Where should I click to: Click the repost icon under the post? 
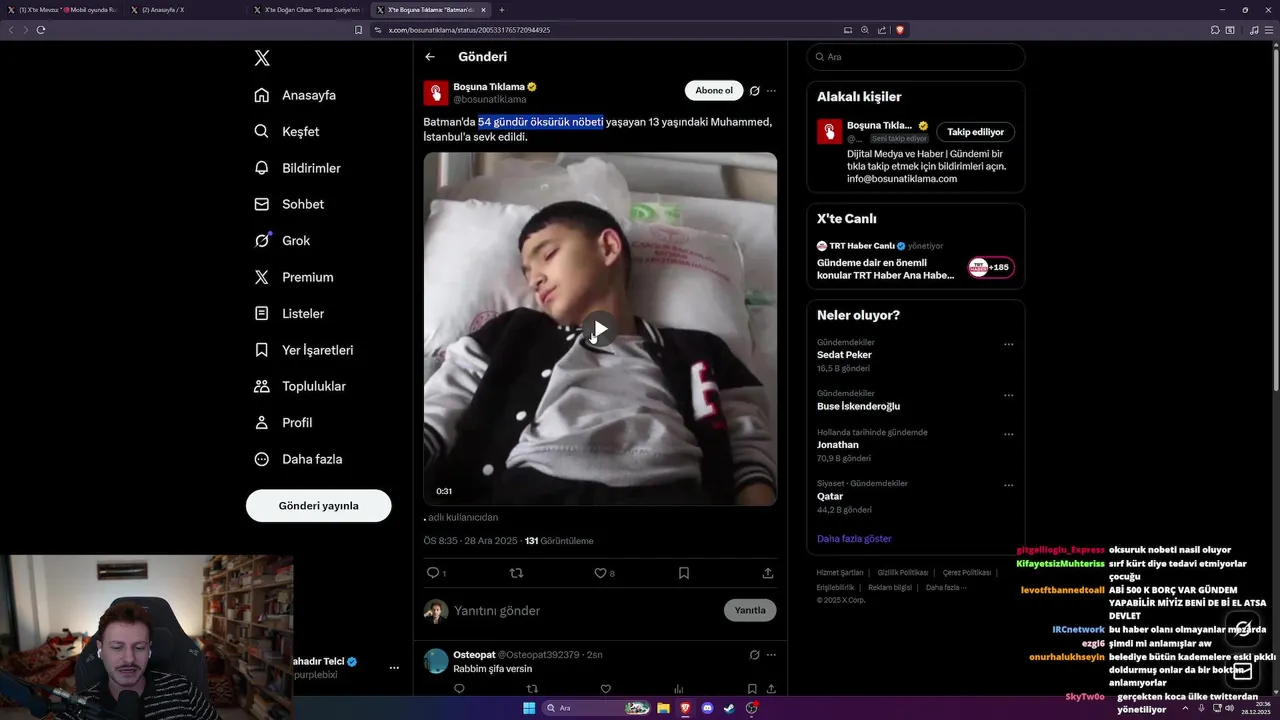coord(516,573)
